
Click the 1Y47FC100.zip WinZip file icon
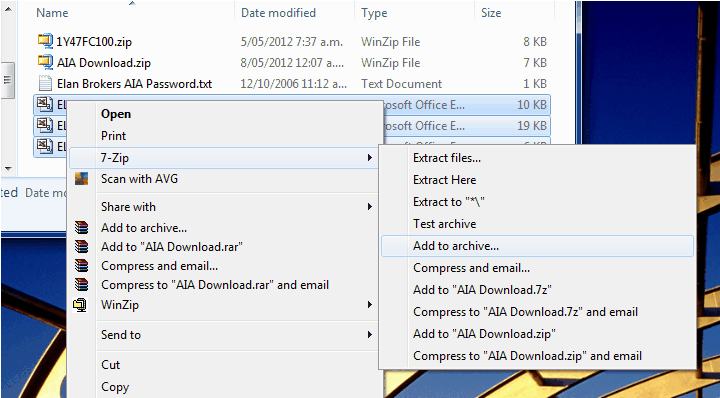point(45,41)
